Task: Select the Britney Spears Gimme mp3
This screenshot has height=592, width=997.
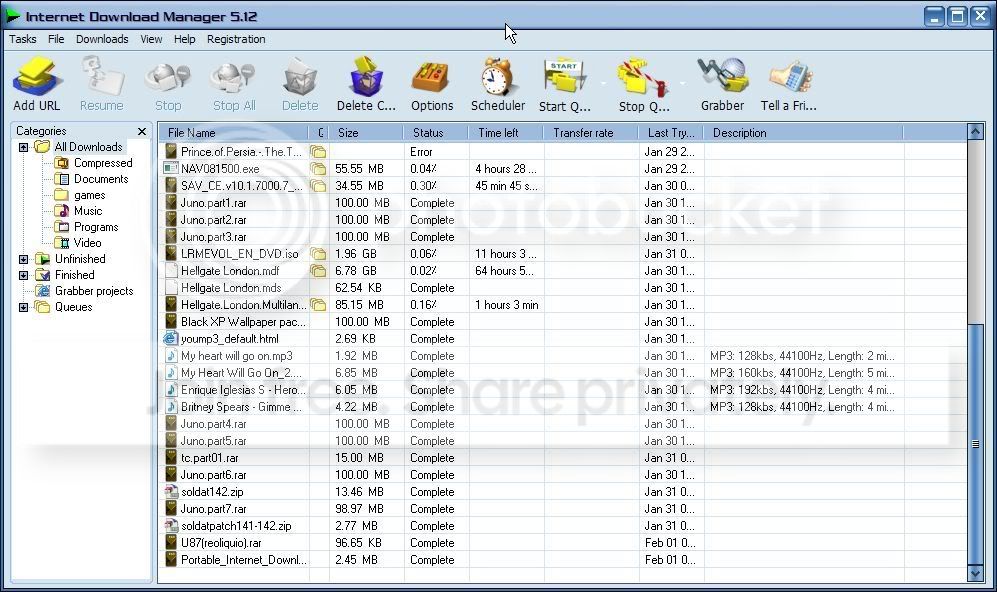Action: pos(563,407)
